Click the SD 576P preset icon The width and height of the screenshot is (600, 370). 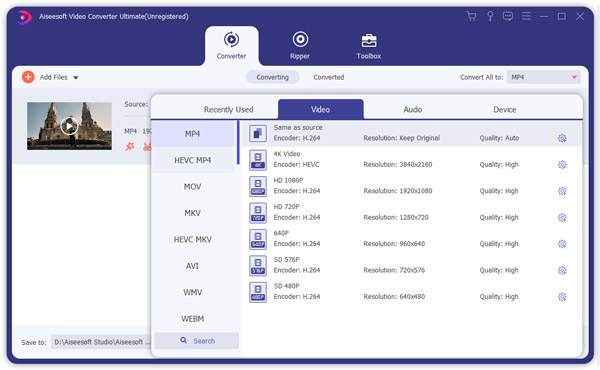pos(258,265)
